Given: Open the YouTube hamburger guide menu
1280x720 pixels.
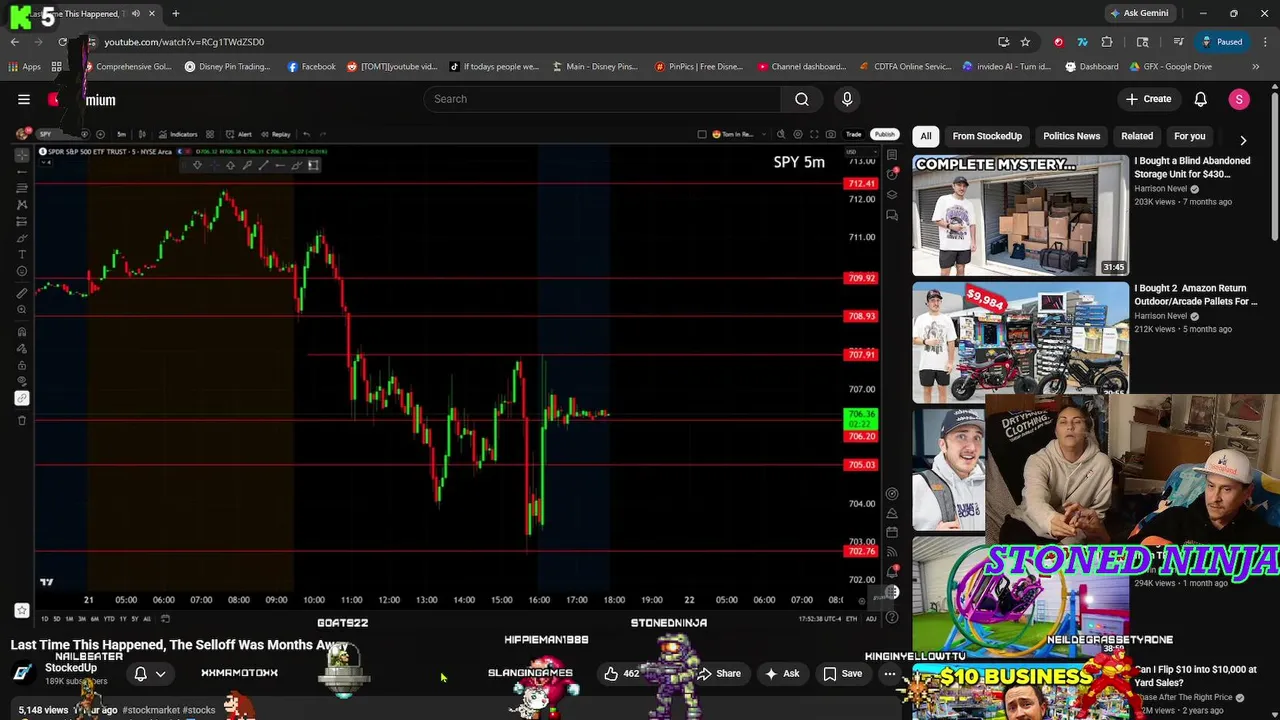Looking at the screenshot, I should tap(24, 99).
